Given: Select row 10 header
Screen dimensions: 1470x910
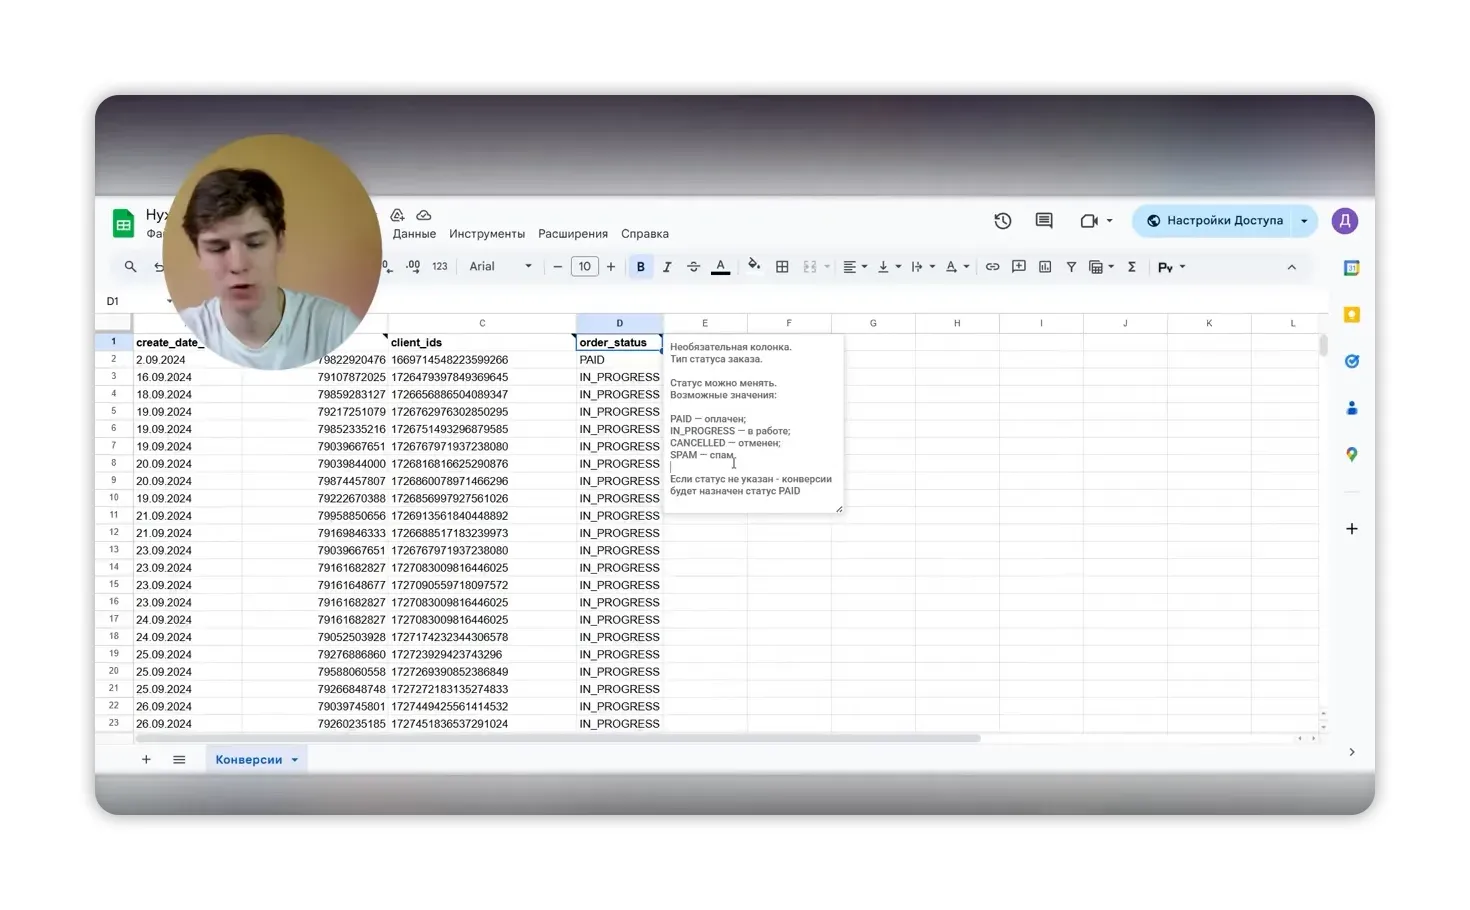Looking at the screenshot, I should click(114, 498).
